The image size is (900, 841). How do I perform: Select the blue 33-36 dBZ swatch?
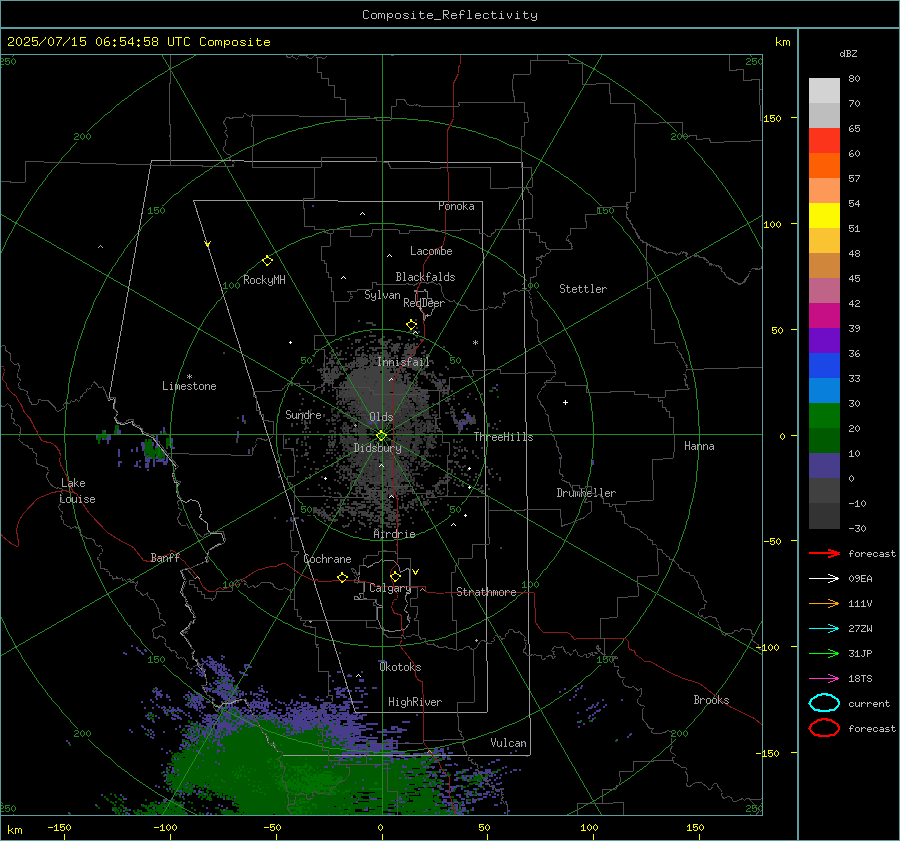(824, 366)
